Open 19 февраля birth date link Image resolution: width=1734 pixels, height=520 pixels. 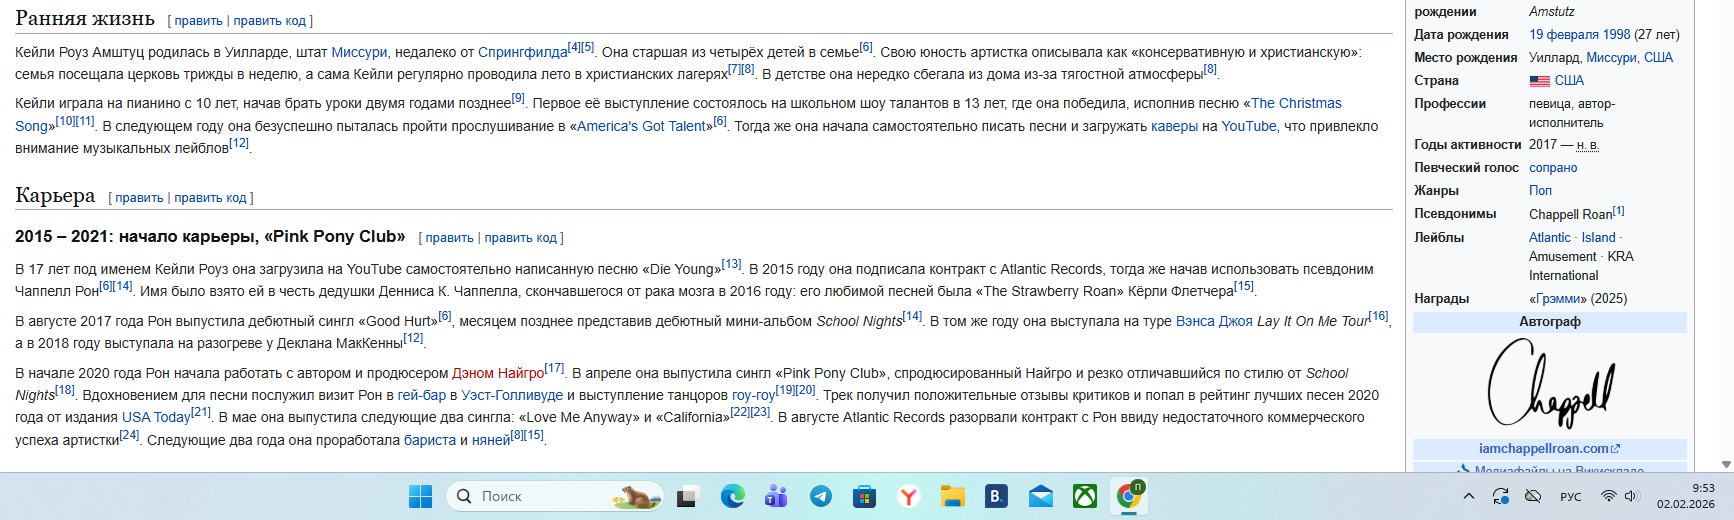tap(1566, 34)
